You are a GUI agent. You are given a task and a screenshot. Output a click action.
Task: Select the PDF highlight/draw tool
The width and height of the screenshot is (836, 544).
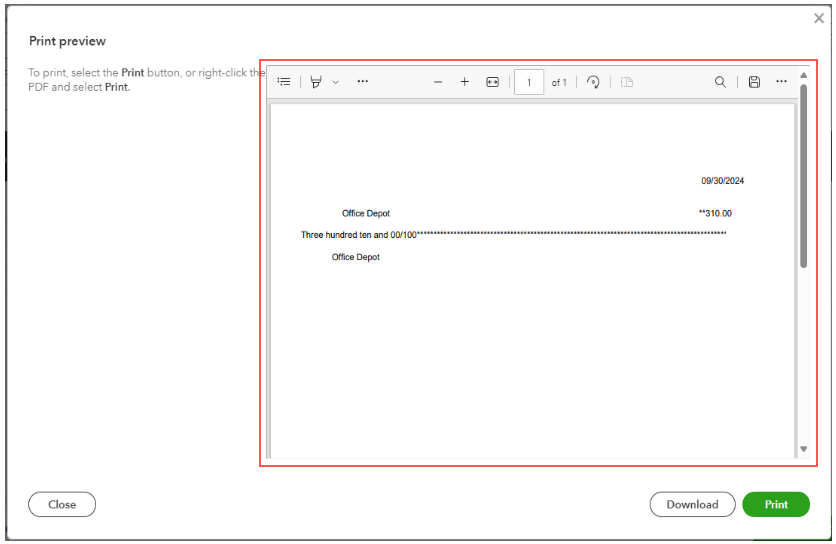pyautogui.click(x=316, y=82)
